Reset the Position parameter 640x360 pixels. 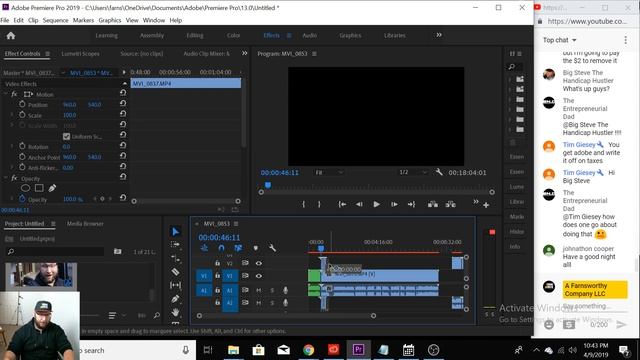click(x=123, y=104)
